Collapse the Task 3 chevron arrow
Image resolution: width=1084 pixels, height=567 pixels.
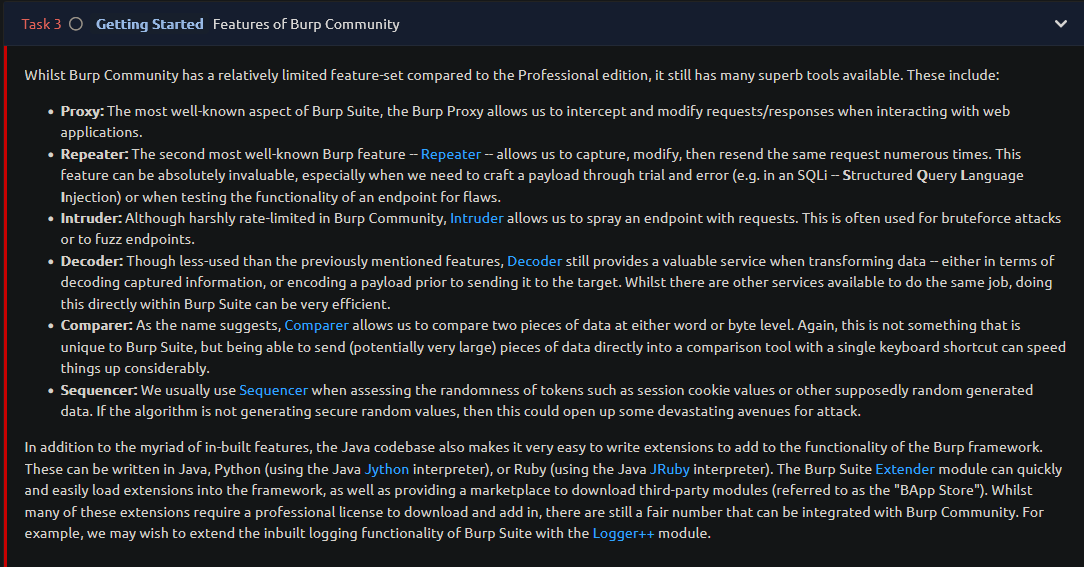click(x=1060, y=24)
